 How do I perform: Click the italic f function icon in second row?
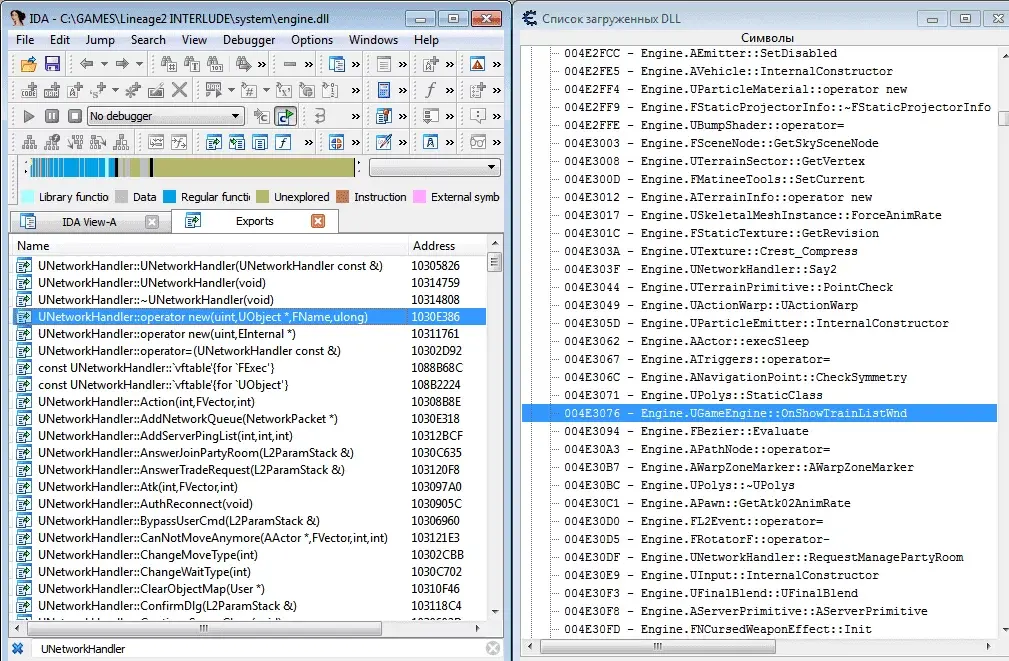point(430,90)
